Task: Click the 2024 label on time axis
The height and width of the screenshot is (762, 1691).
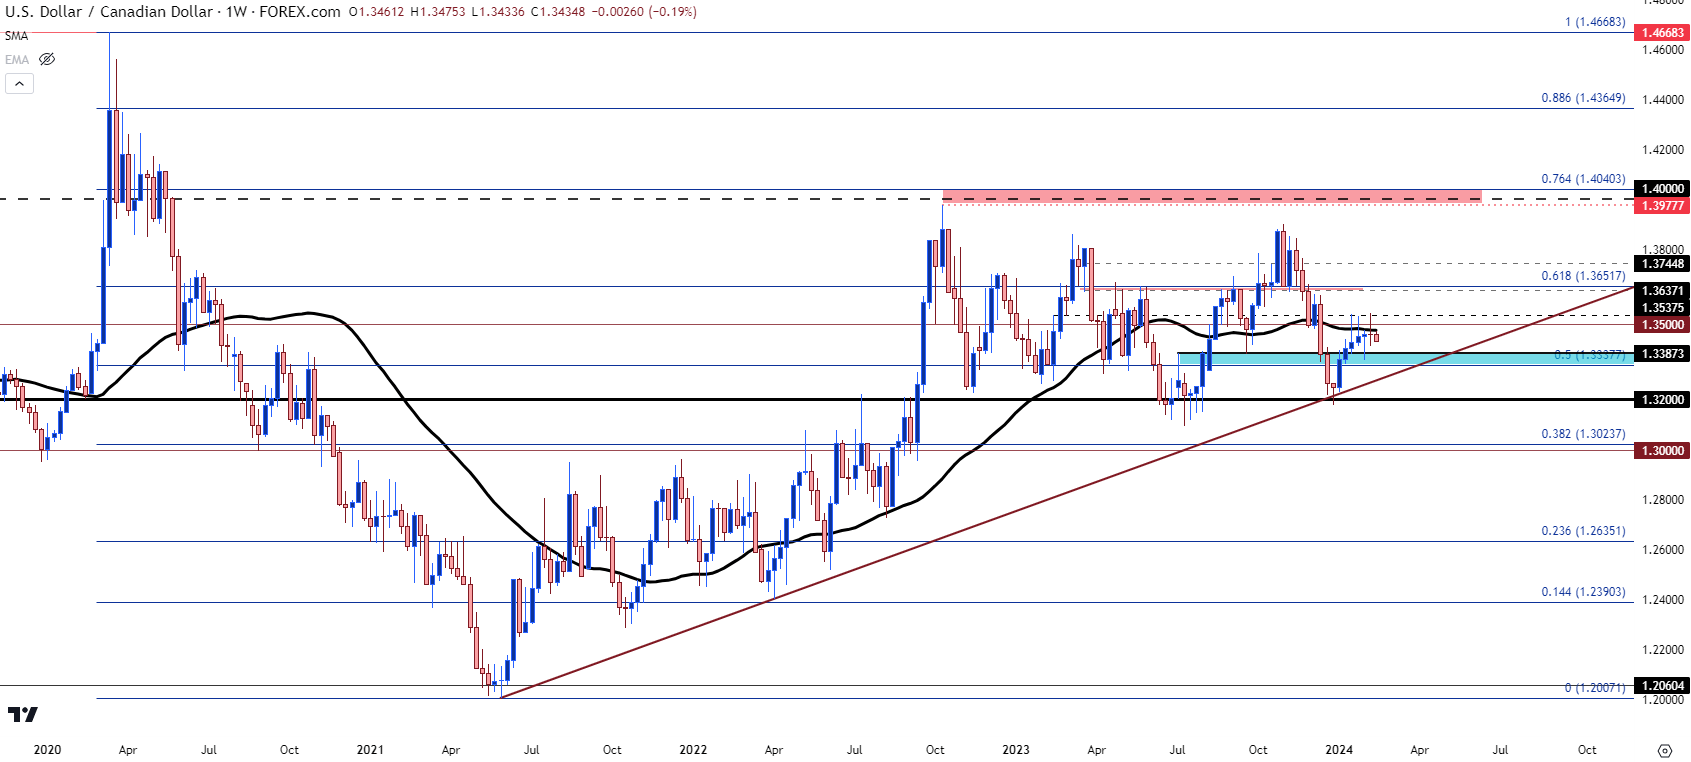Action: coord(1339,750)
